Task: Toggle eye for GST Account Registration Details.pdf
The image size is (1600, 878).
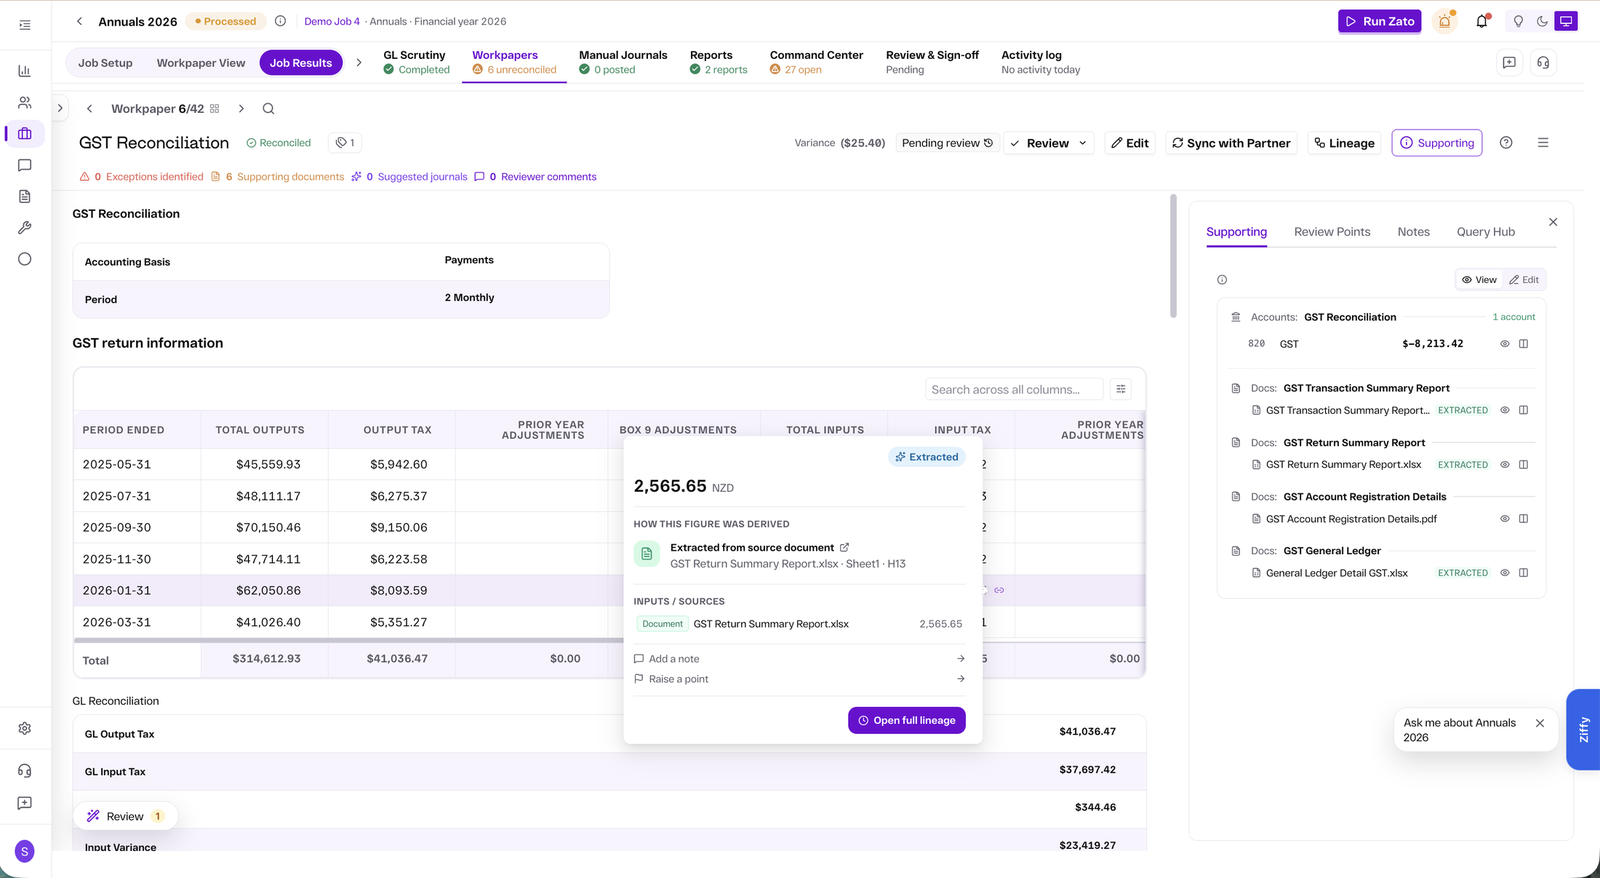Action: 1504,519
